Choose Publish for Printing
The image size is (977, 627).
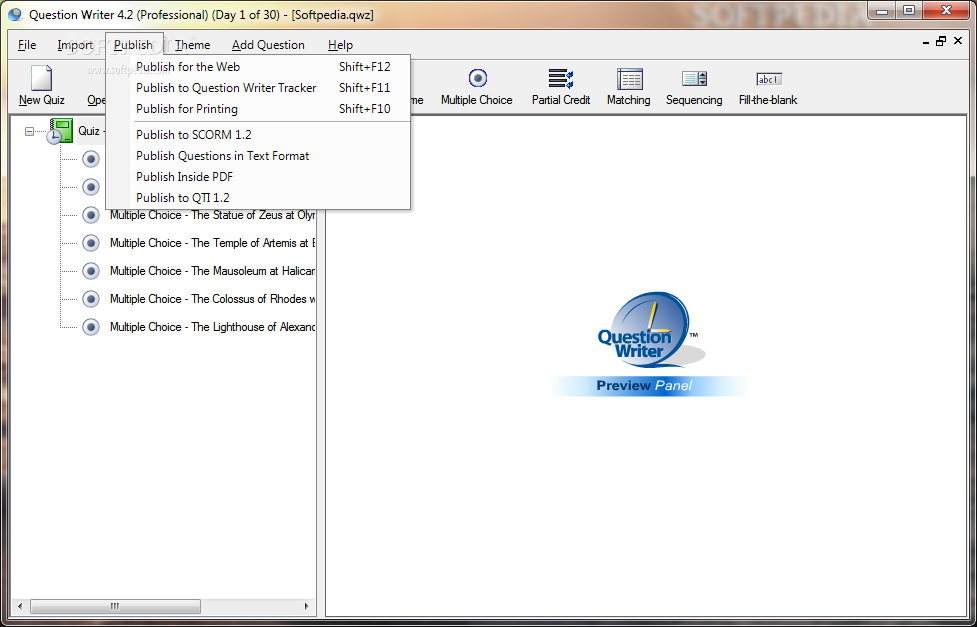(258, 109)
